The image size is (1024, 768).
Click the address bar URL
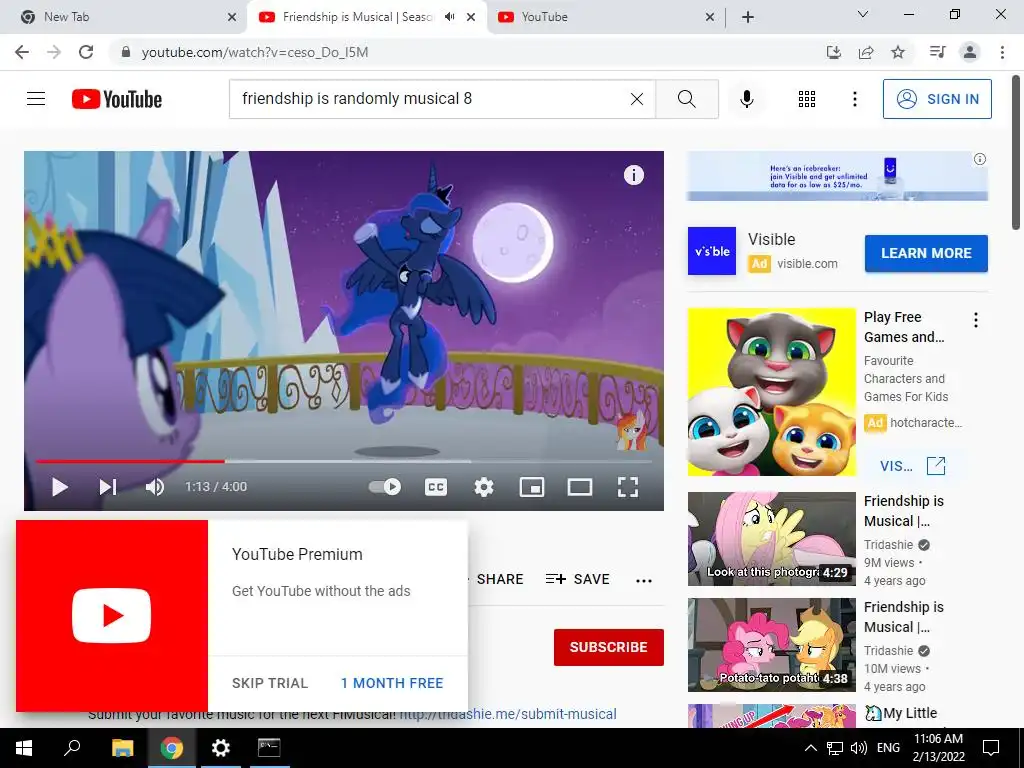(255, 52)
